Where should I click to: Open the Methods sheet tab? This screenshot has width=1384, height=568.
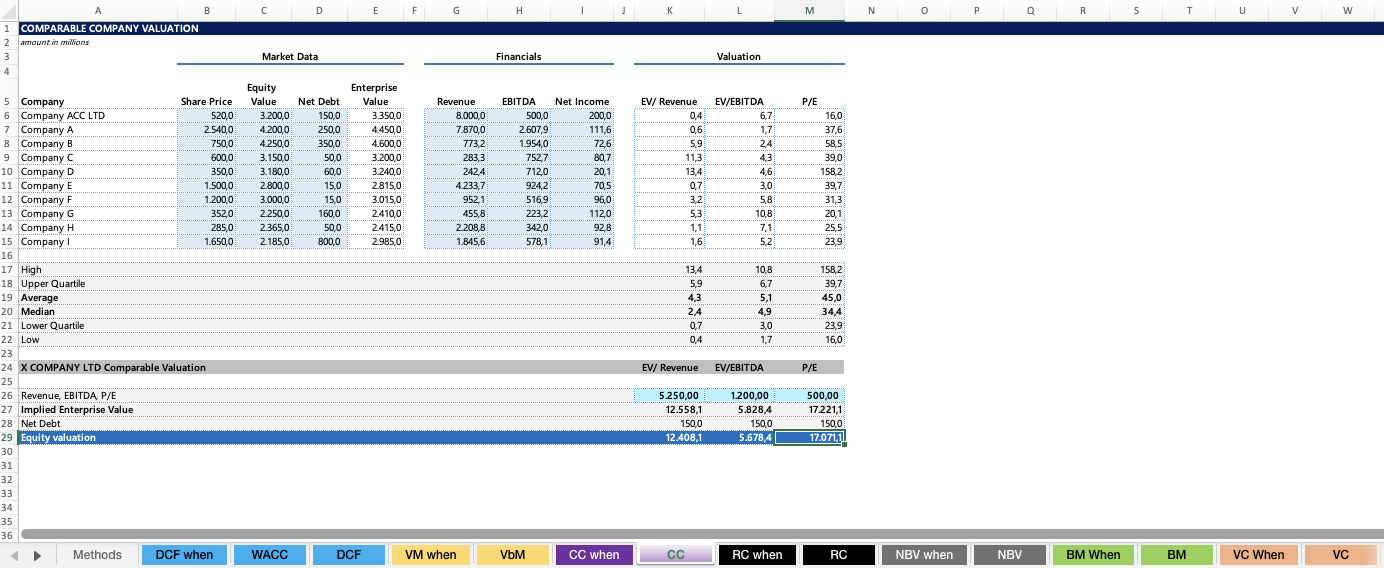click(97, 555)
